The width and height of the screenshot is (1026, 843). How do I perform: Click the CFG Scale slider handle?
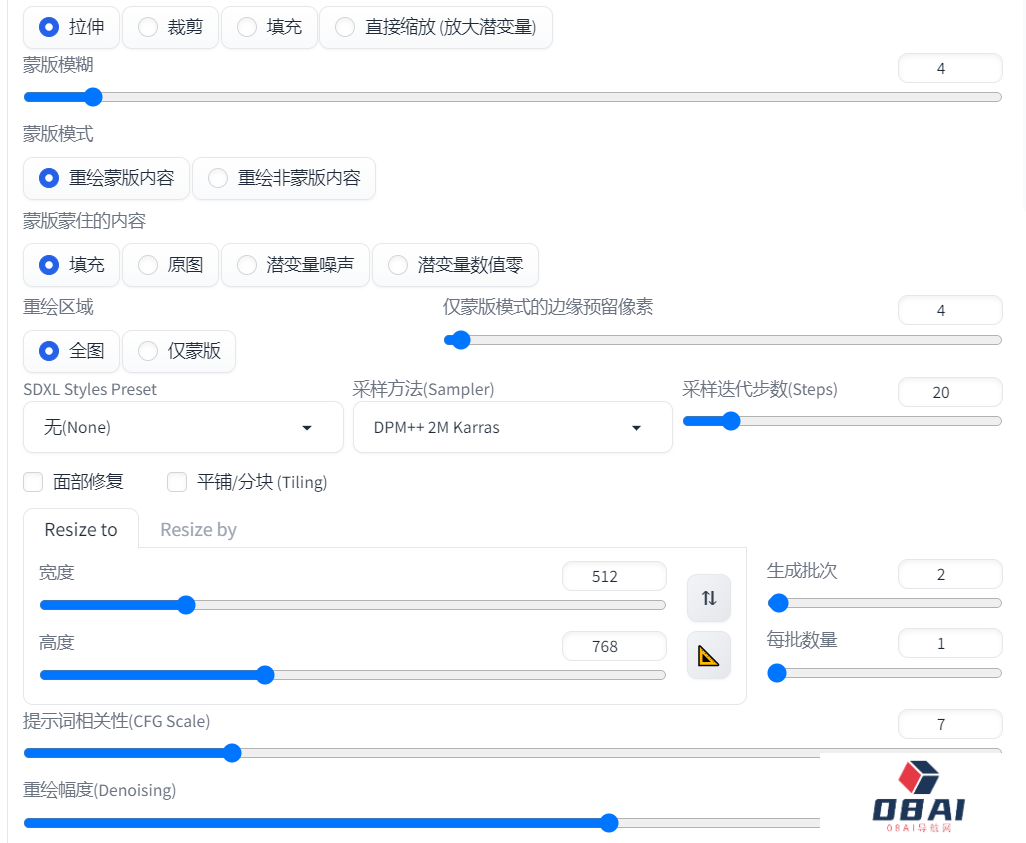point(232,753)
